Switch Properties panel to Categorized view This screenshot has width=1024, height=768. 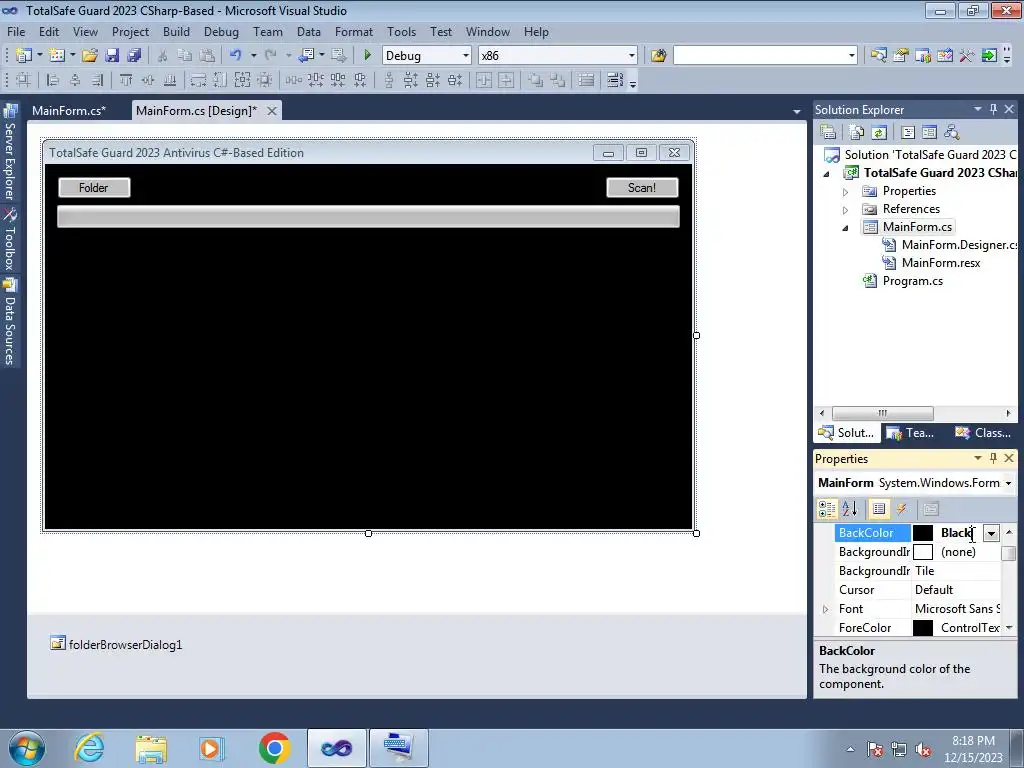[827, 509]
